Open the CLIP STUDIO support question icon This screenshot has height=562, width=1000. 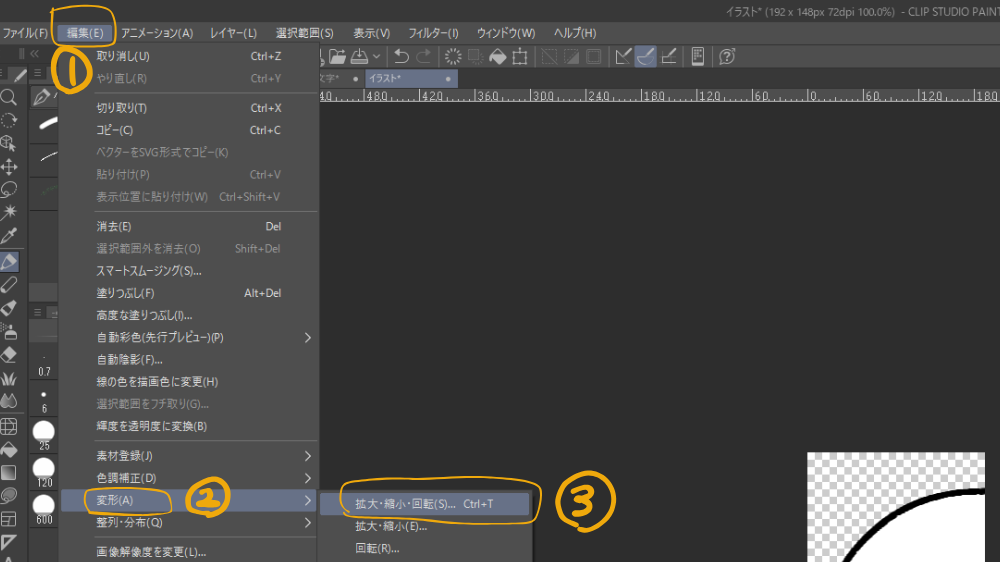(727, 57)
